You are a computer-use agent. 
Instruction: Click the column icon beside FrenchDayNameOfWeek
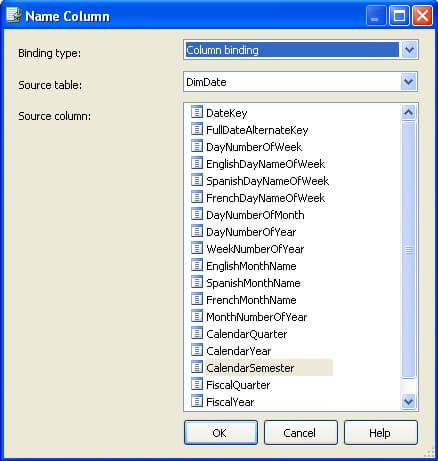click(x=197, y=197)
